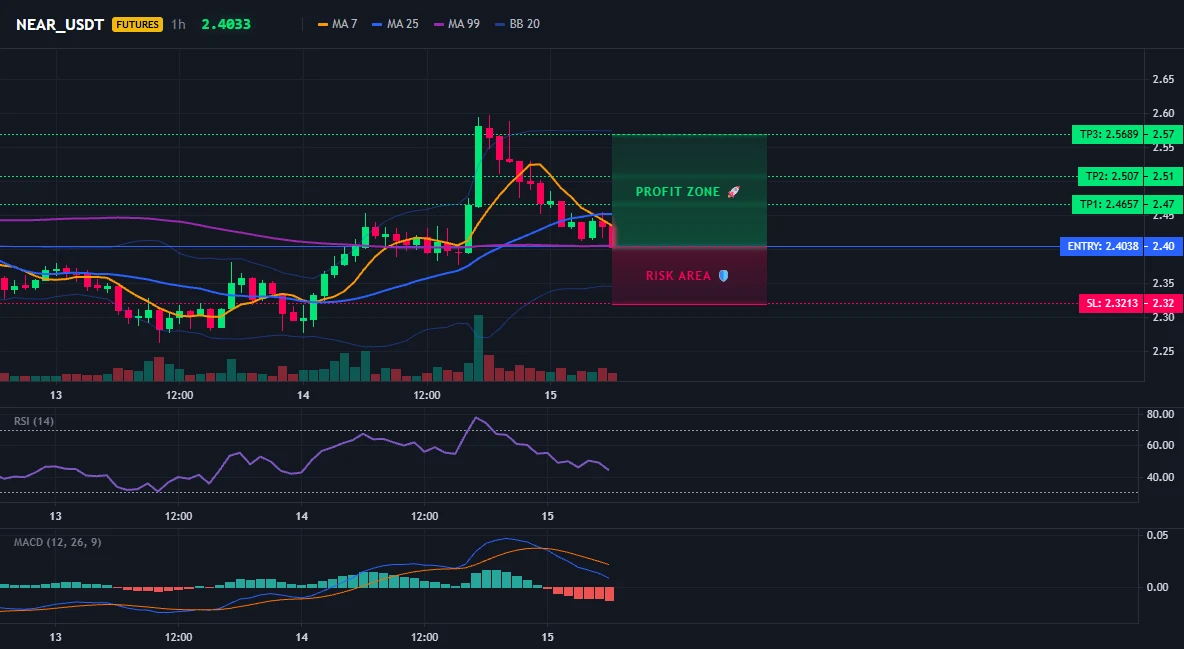Click the NEAR_USDT symbol name
Screen dimensions: 1184x649
click(60, 24)
